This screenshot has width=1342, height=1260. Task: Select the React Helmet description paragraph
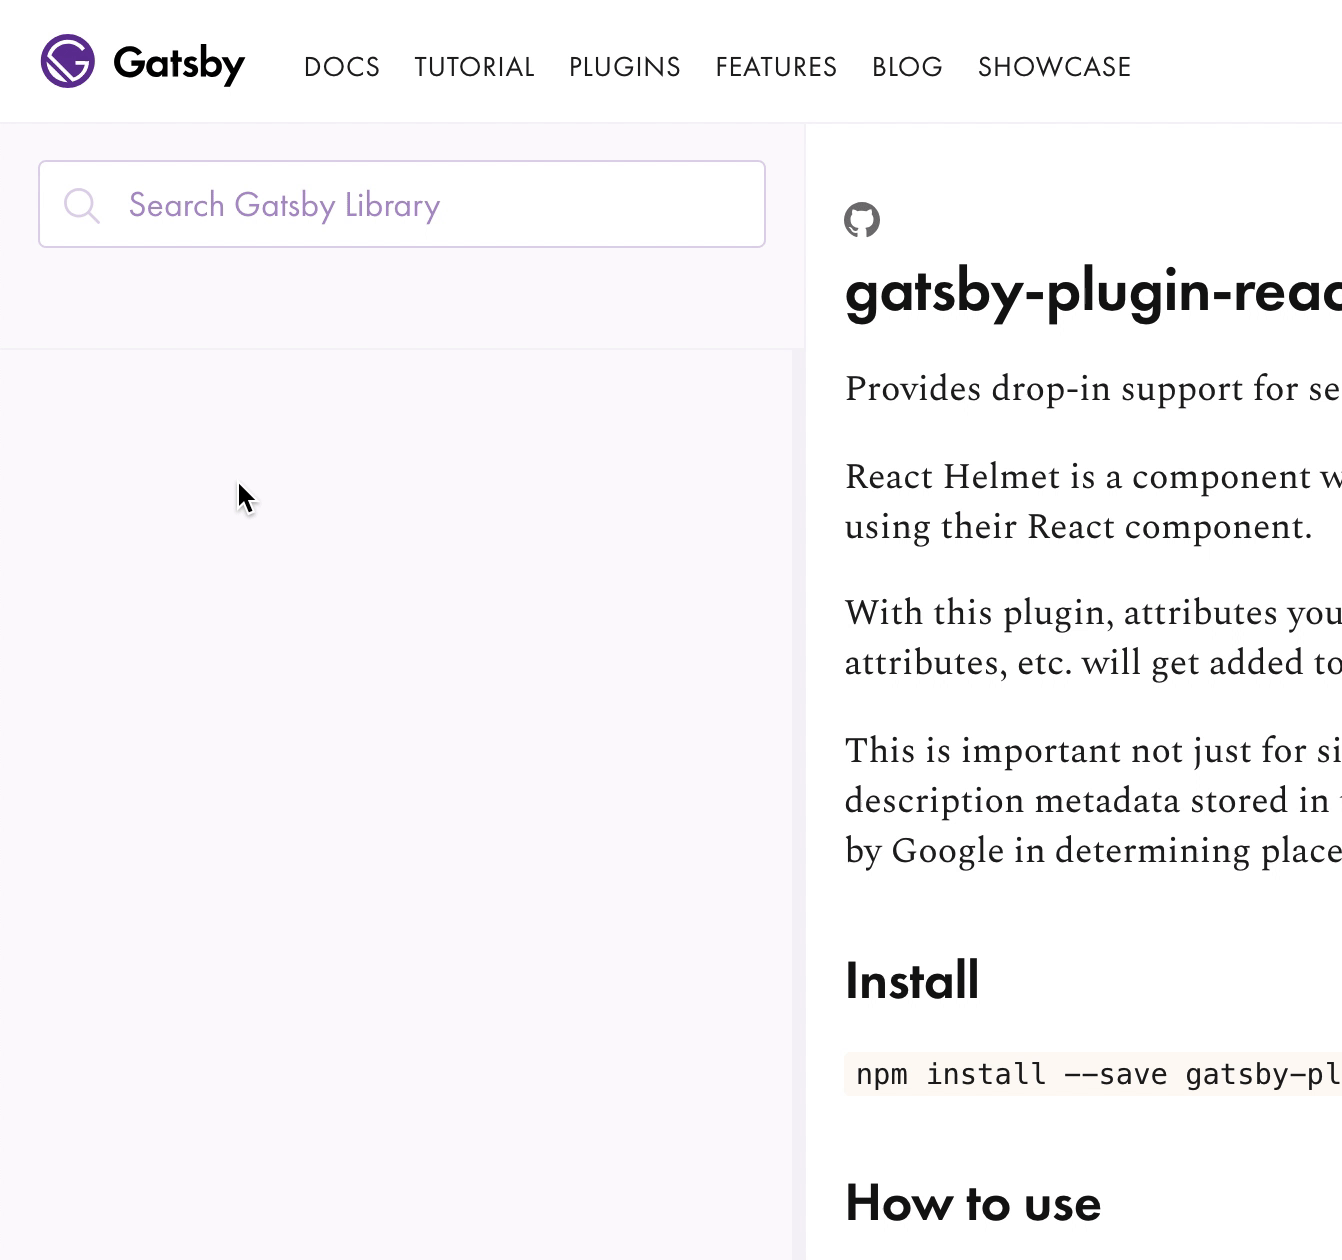pos(1090,500)
